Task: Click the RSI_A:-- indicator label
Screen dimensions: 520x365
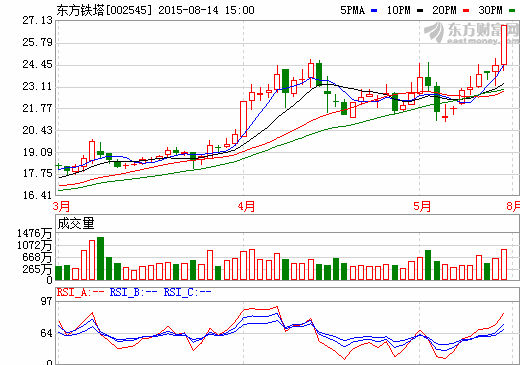Action: coord(80,293)
